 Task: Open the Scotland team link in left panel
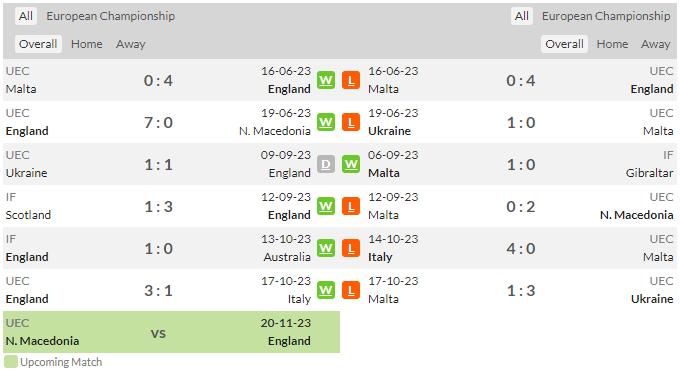click(x=28, y=215)
